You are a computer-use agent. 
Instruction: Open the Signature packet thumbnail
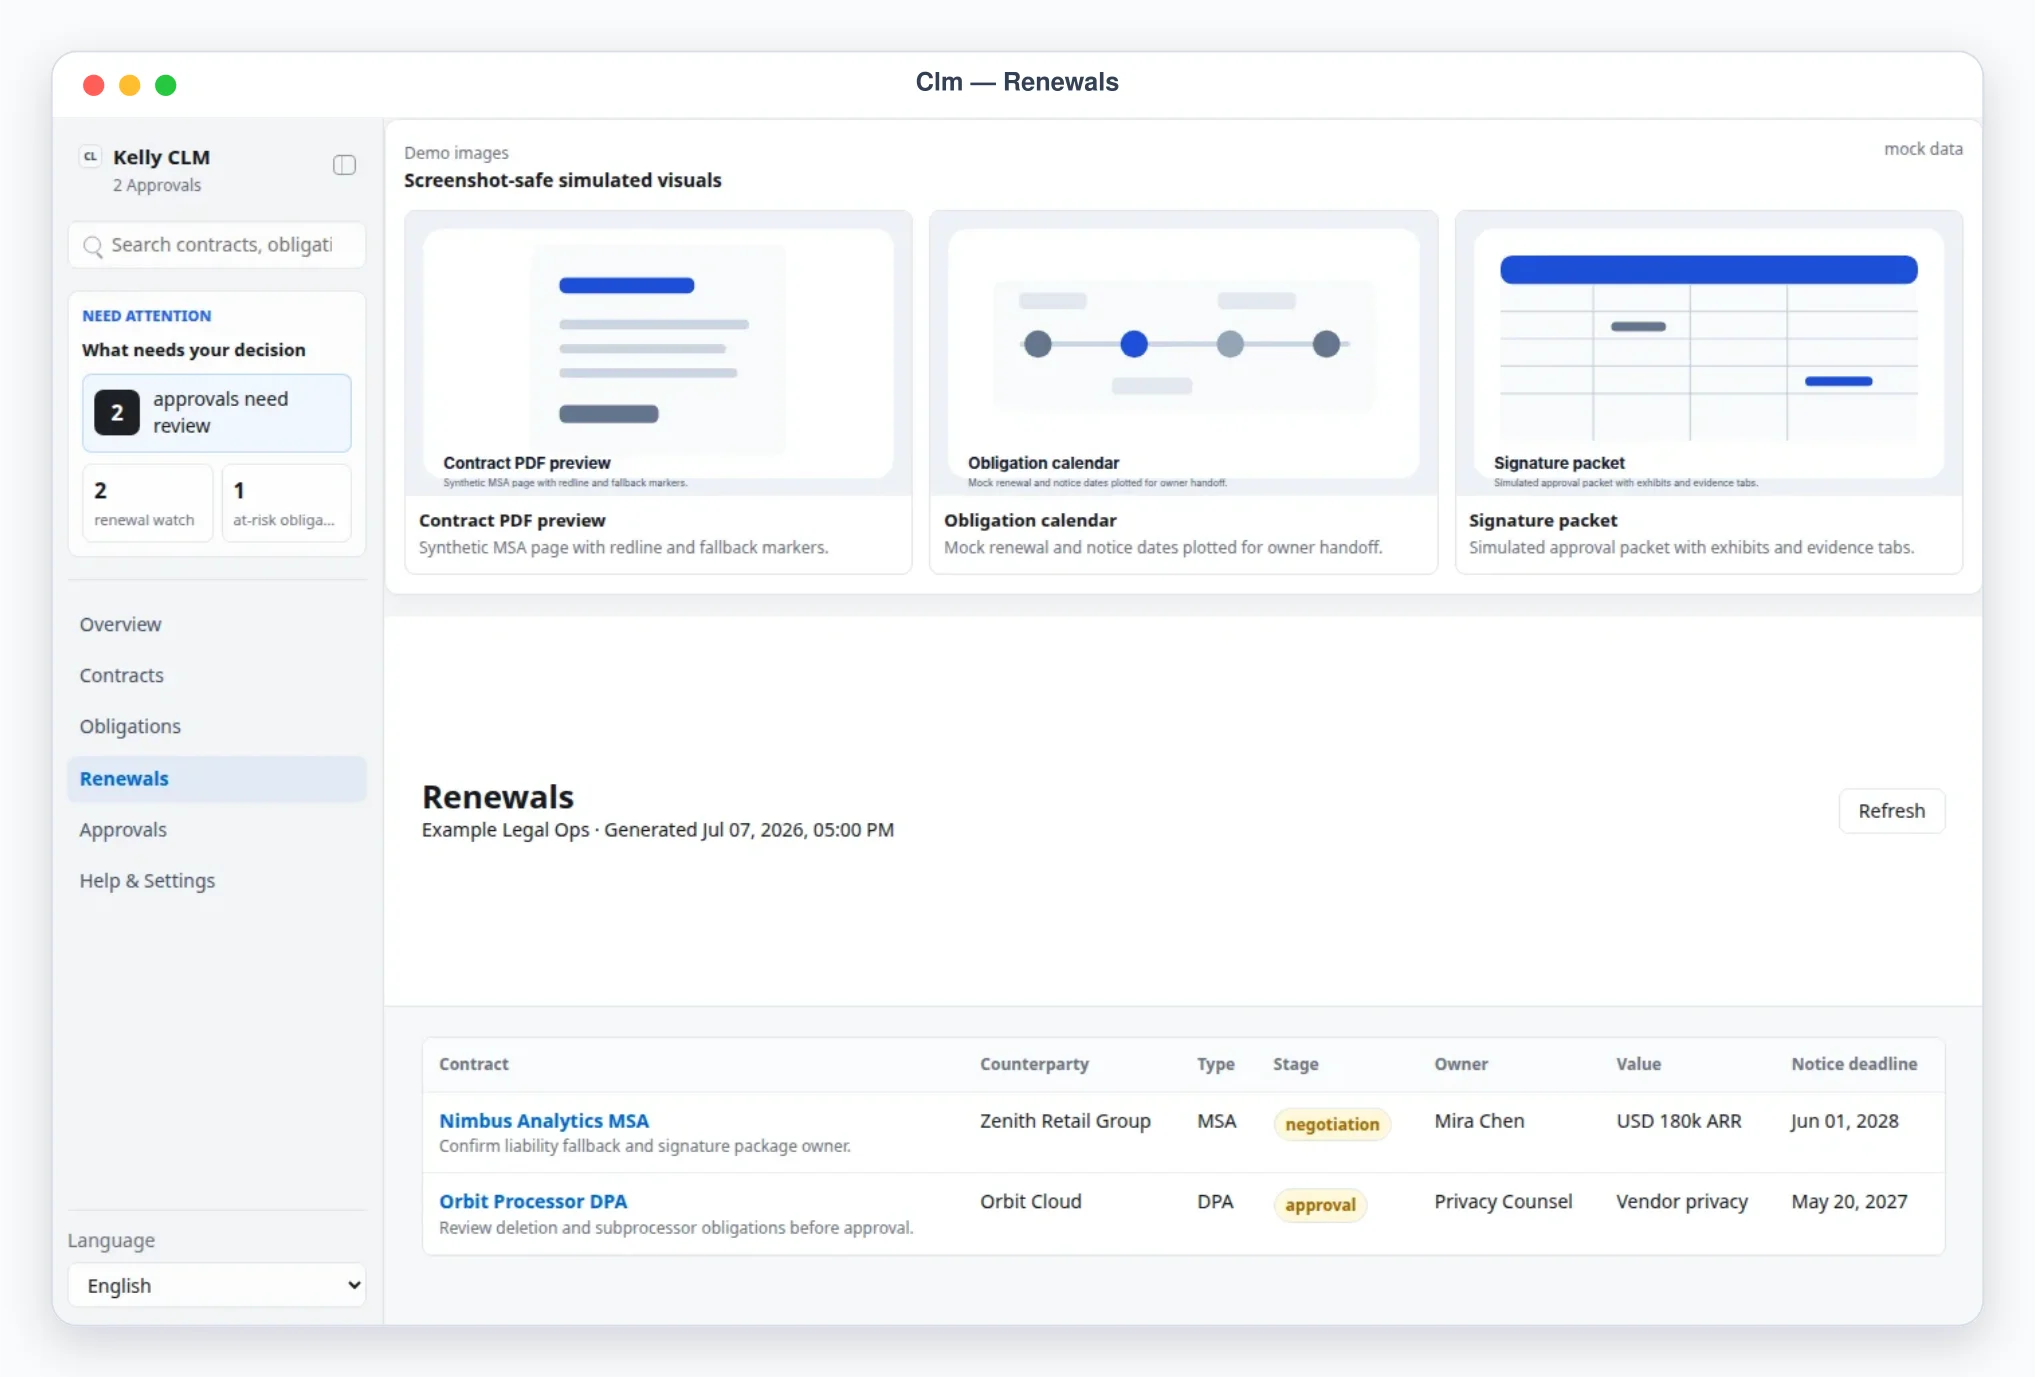1709,353
